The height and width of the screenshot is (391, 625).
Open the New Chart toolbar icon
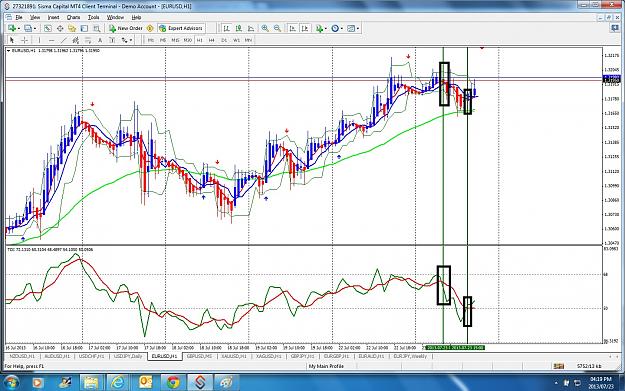(12, 28)
